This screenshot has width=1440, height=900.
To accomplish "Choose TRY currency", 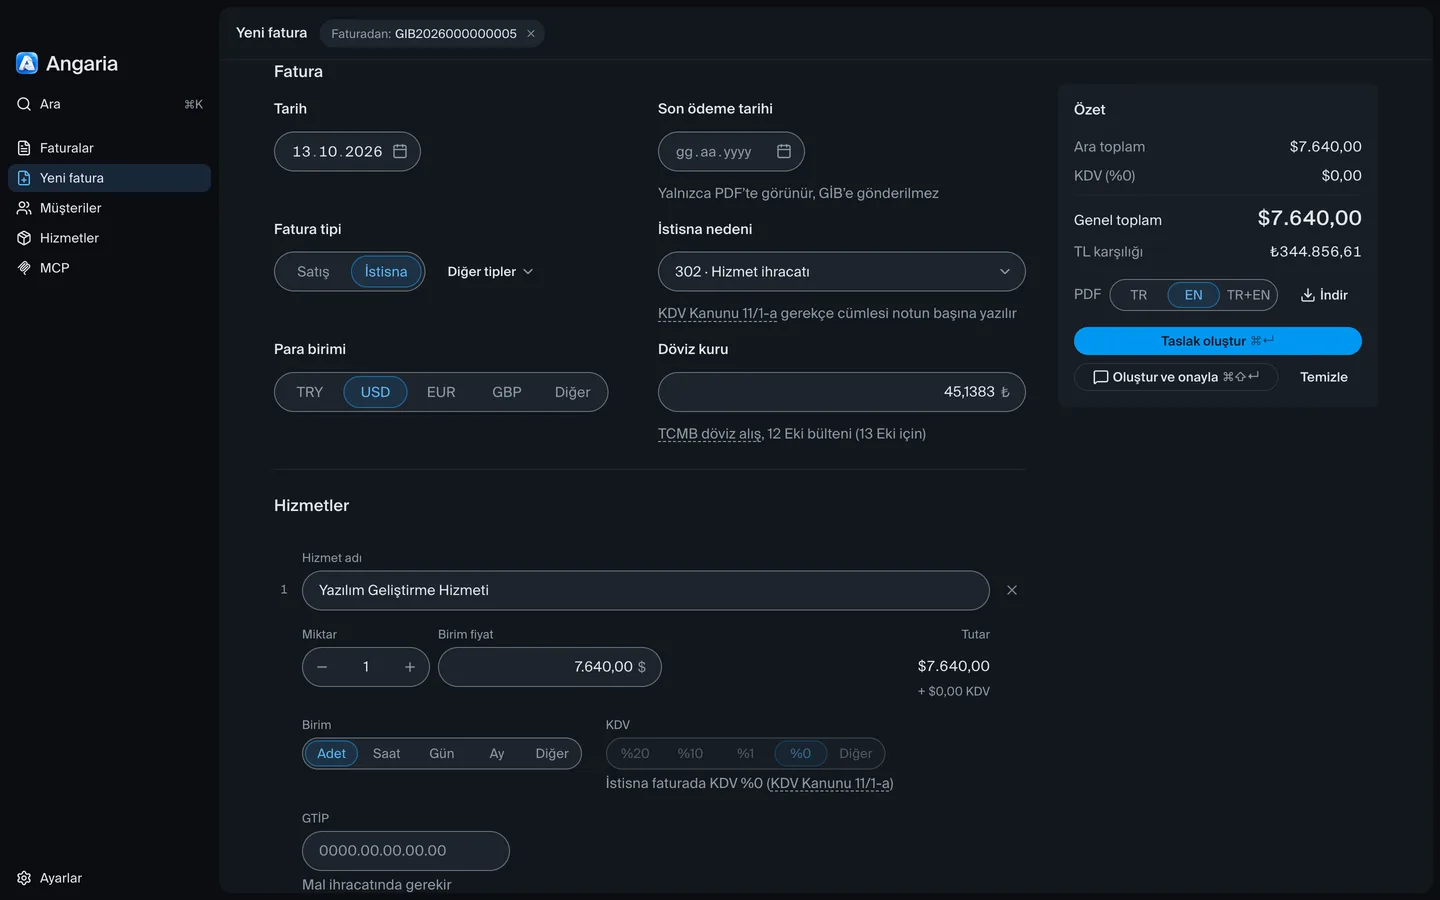I will 310,392.
